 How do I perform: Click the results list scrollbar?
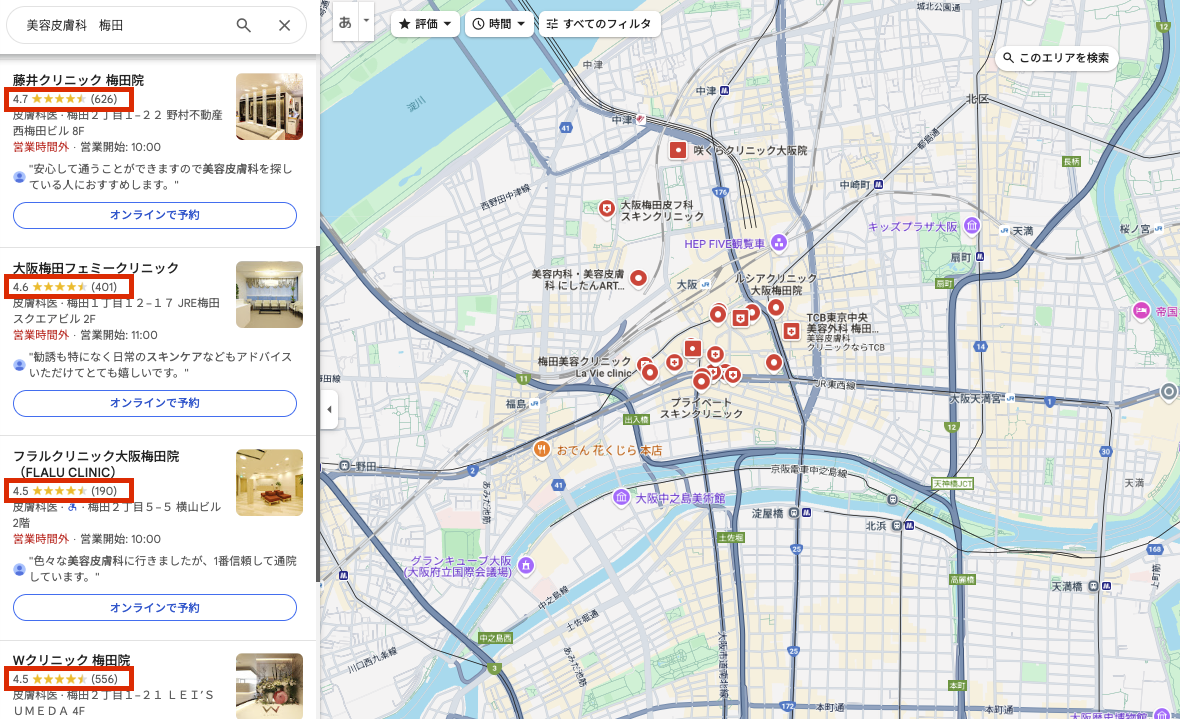click(x=317, y=414)
